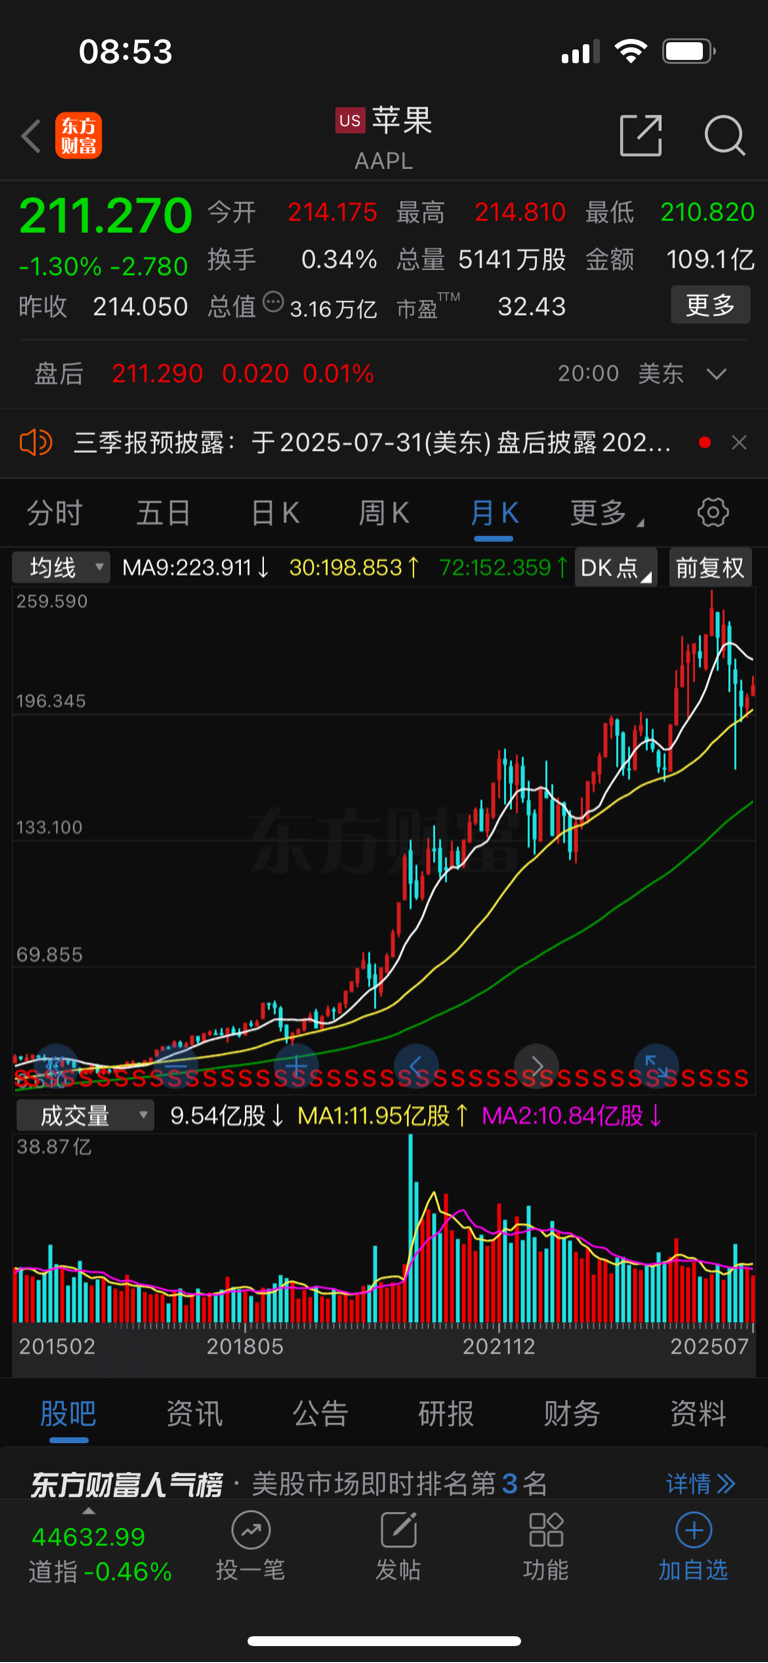Add stock via 加自选 plus icon
Image resolution: width=768 pixels, height=1663 pixels.
[x=693, y=1530]
